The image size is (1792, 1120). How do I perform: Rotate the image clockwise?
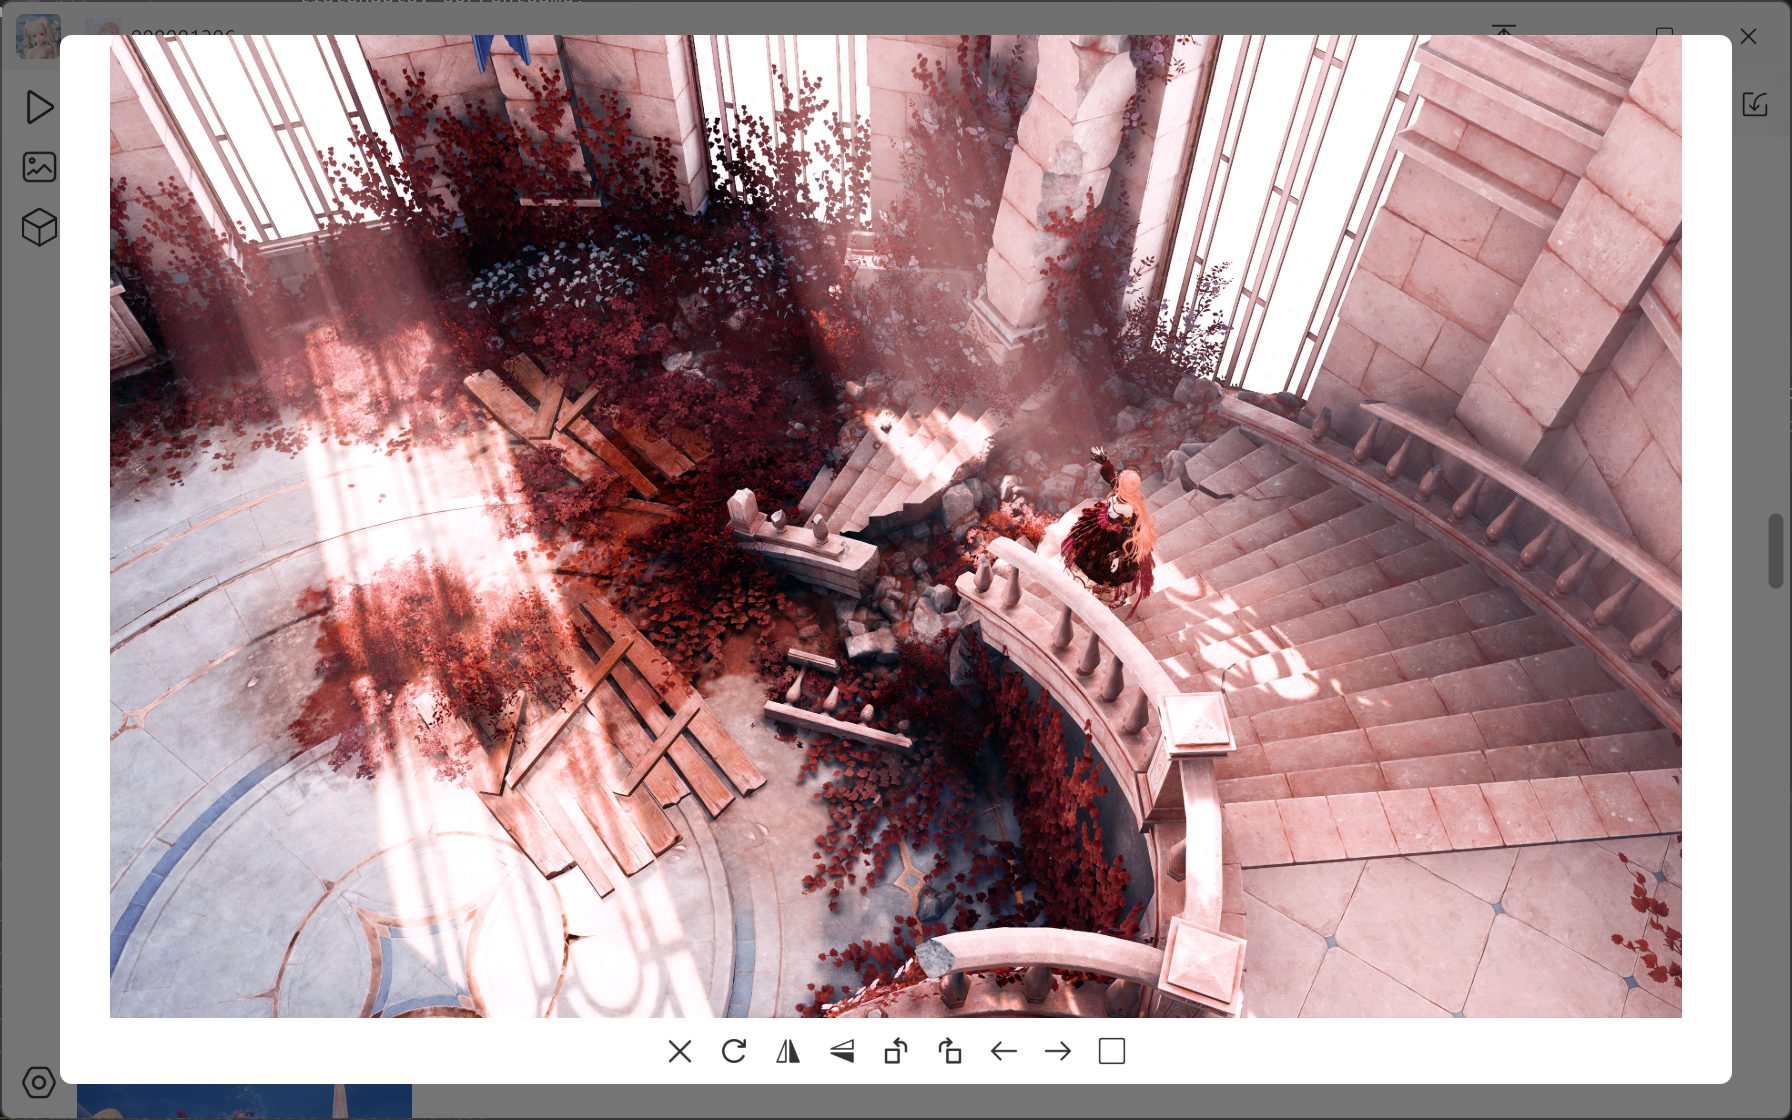950,1051
